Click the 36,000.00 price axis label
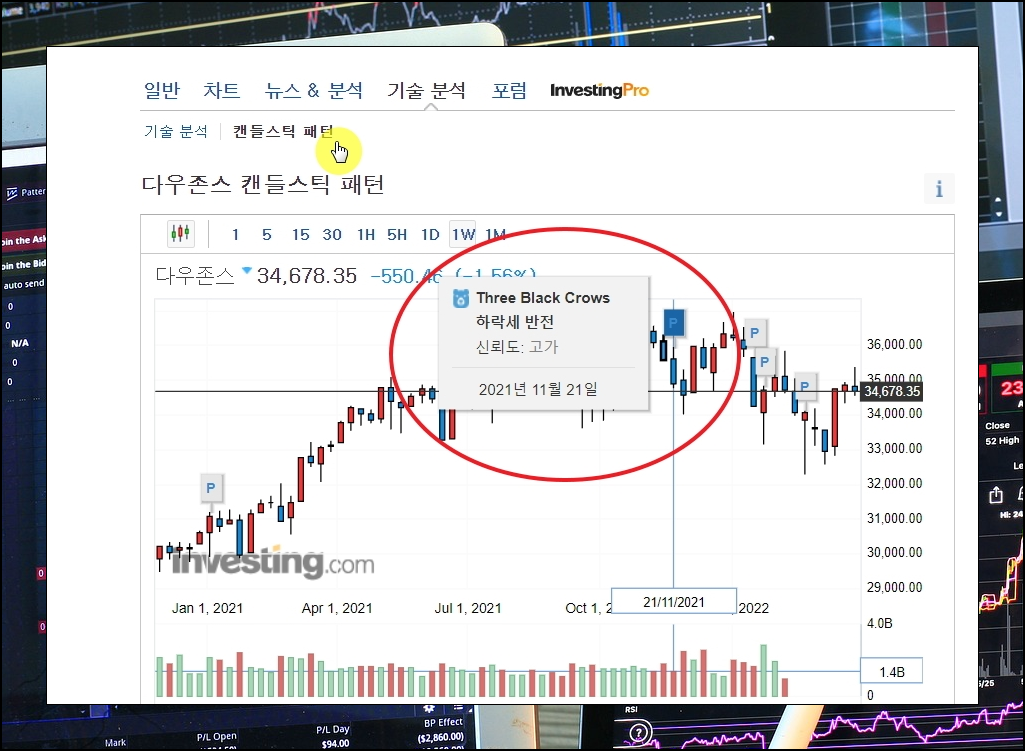Image resolution: width=1025 pixels, height=751 pixels. click(x=894, y=344)
